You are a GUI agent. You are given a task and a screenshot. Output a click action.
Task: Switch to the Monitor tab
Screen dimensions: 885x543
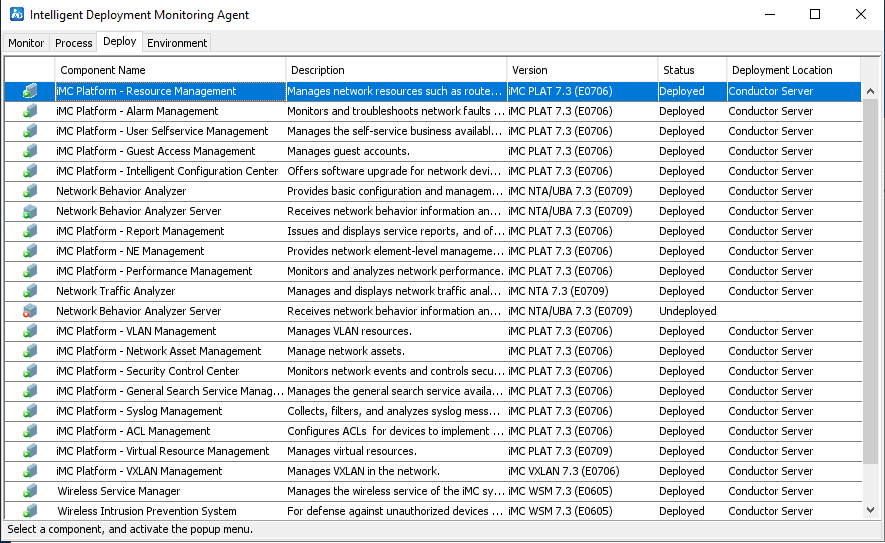(26, 43)
